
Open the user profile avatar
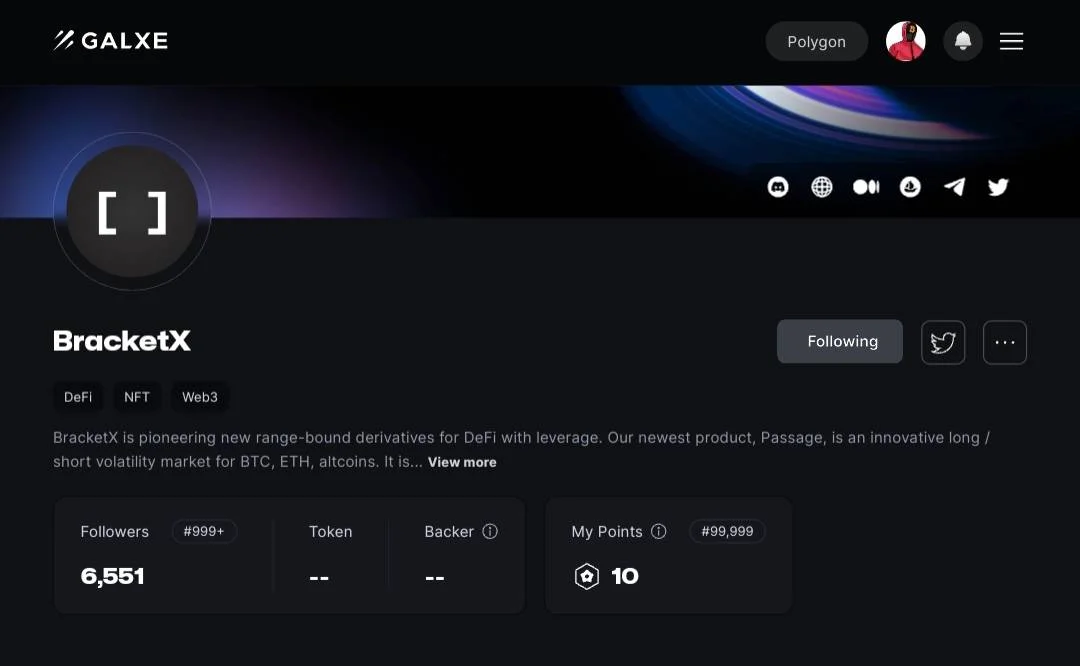pos(906,41)
